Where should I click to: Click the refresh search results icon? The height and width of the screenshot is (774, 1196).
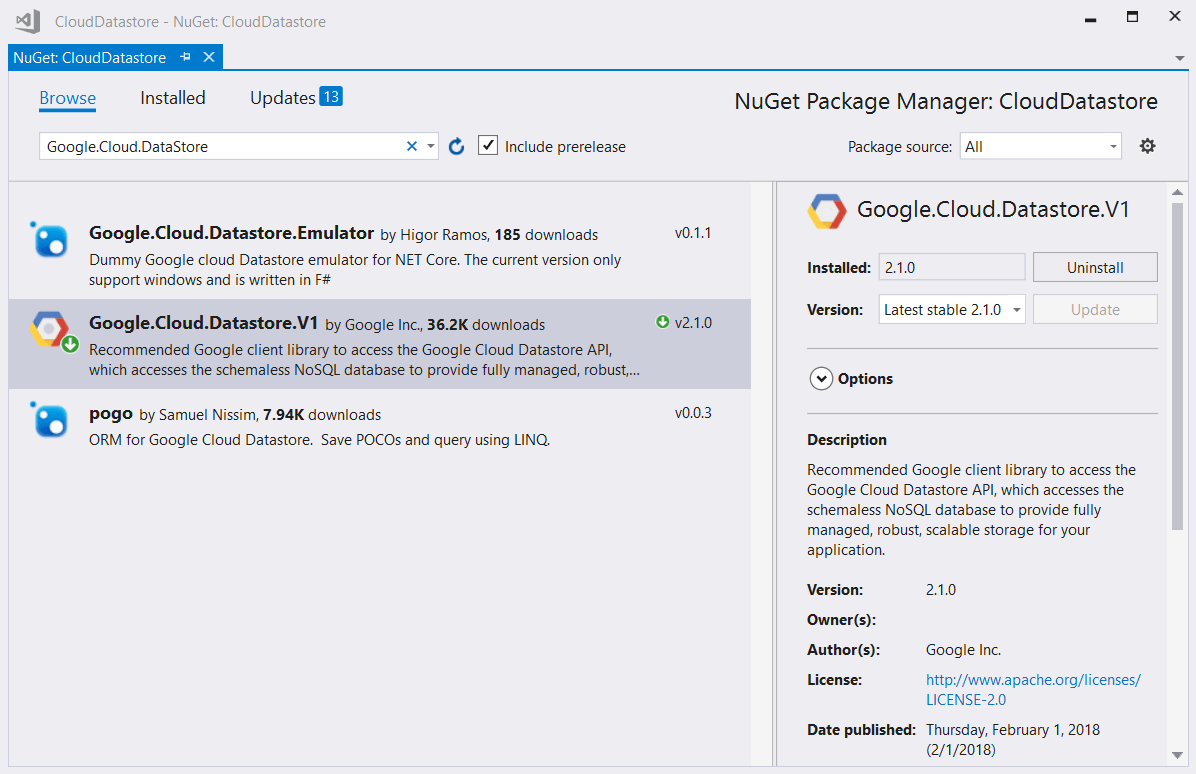tap(456, 147)
